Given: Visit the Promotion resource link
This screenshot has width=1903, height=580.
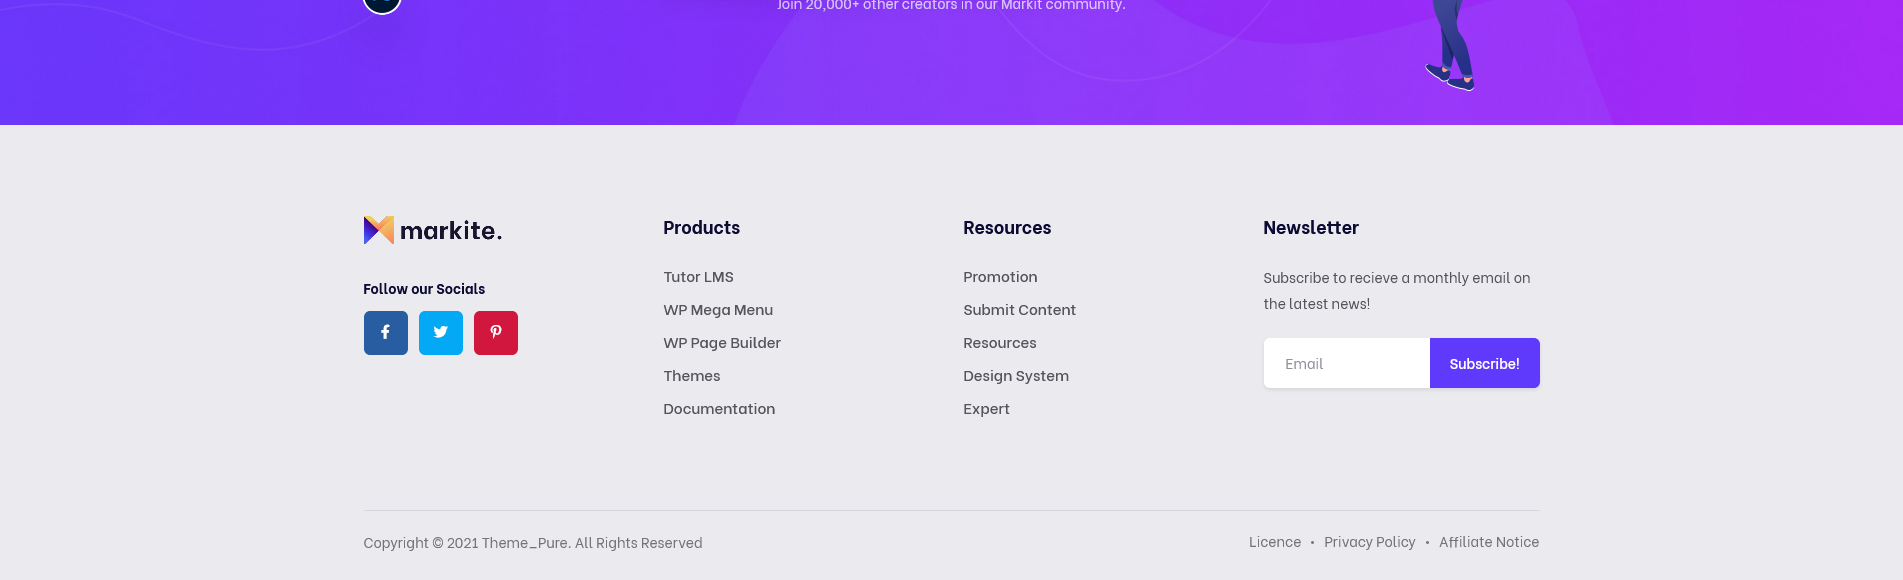Looking at the screenshot, I should tap(999, 277).
